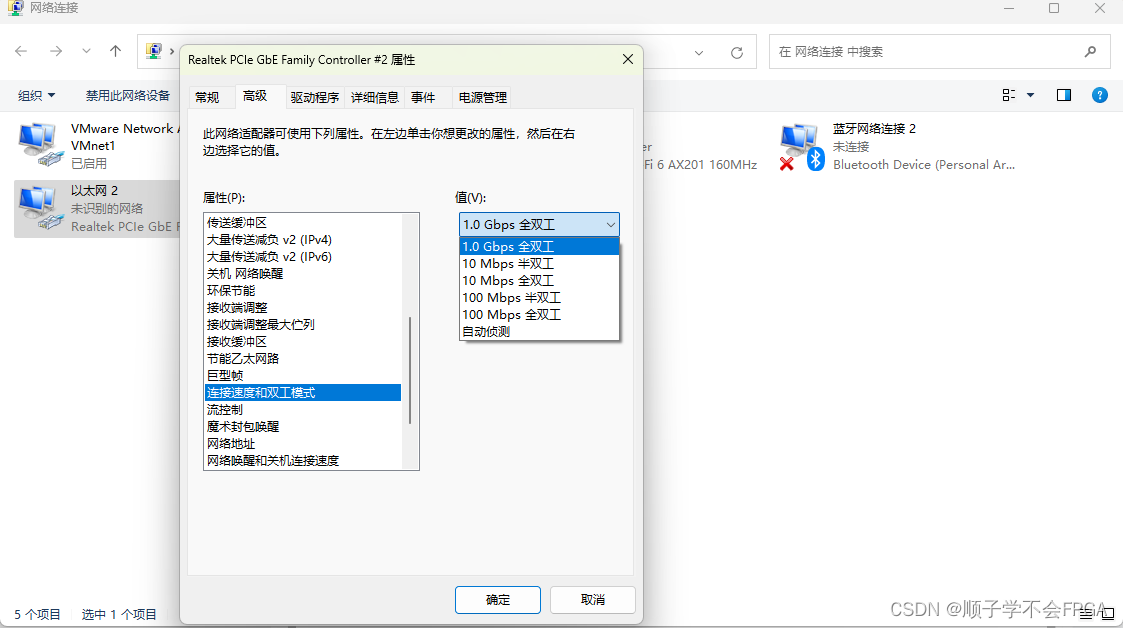Close the Realtek properties dialog
The image size is (1123, 628).
(627, 59)
